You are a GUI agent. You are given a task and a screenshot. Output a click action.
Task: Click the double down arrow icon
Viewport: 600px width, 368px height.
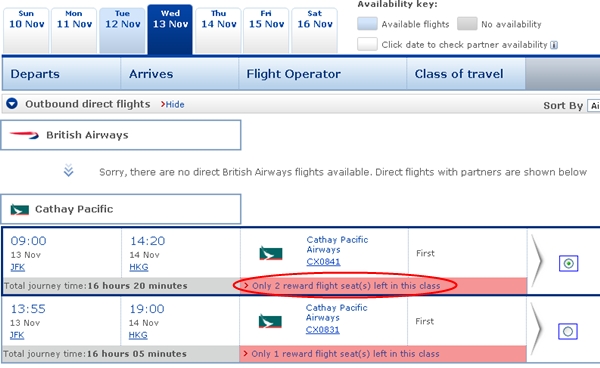tap(68, 170)
